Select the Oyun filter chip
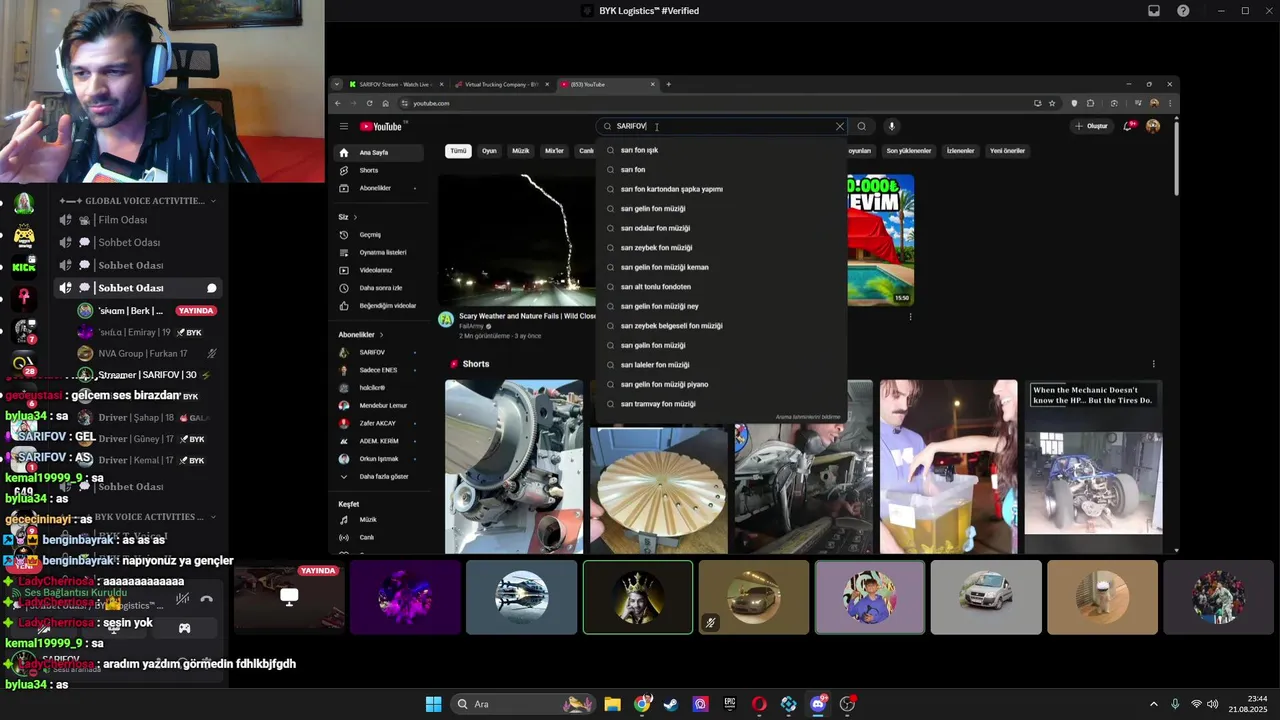Screen dimensions: 1280x720 (x=489, y=151)
